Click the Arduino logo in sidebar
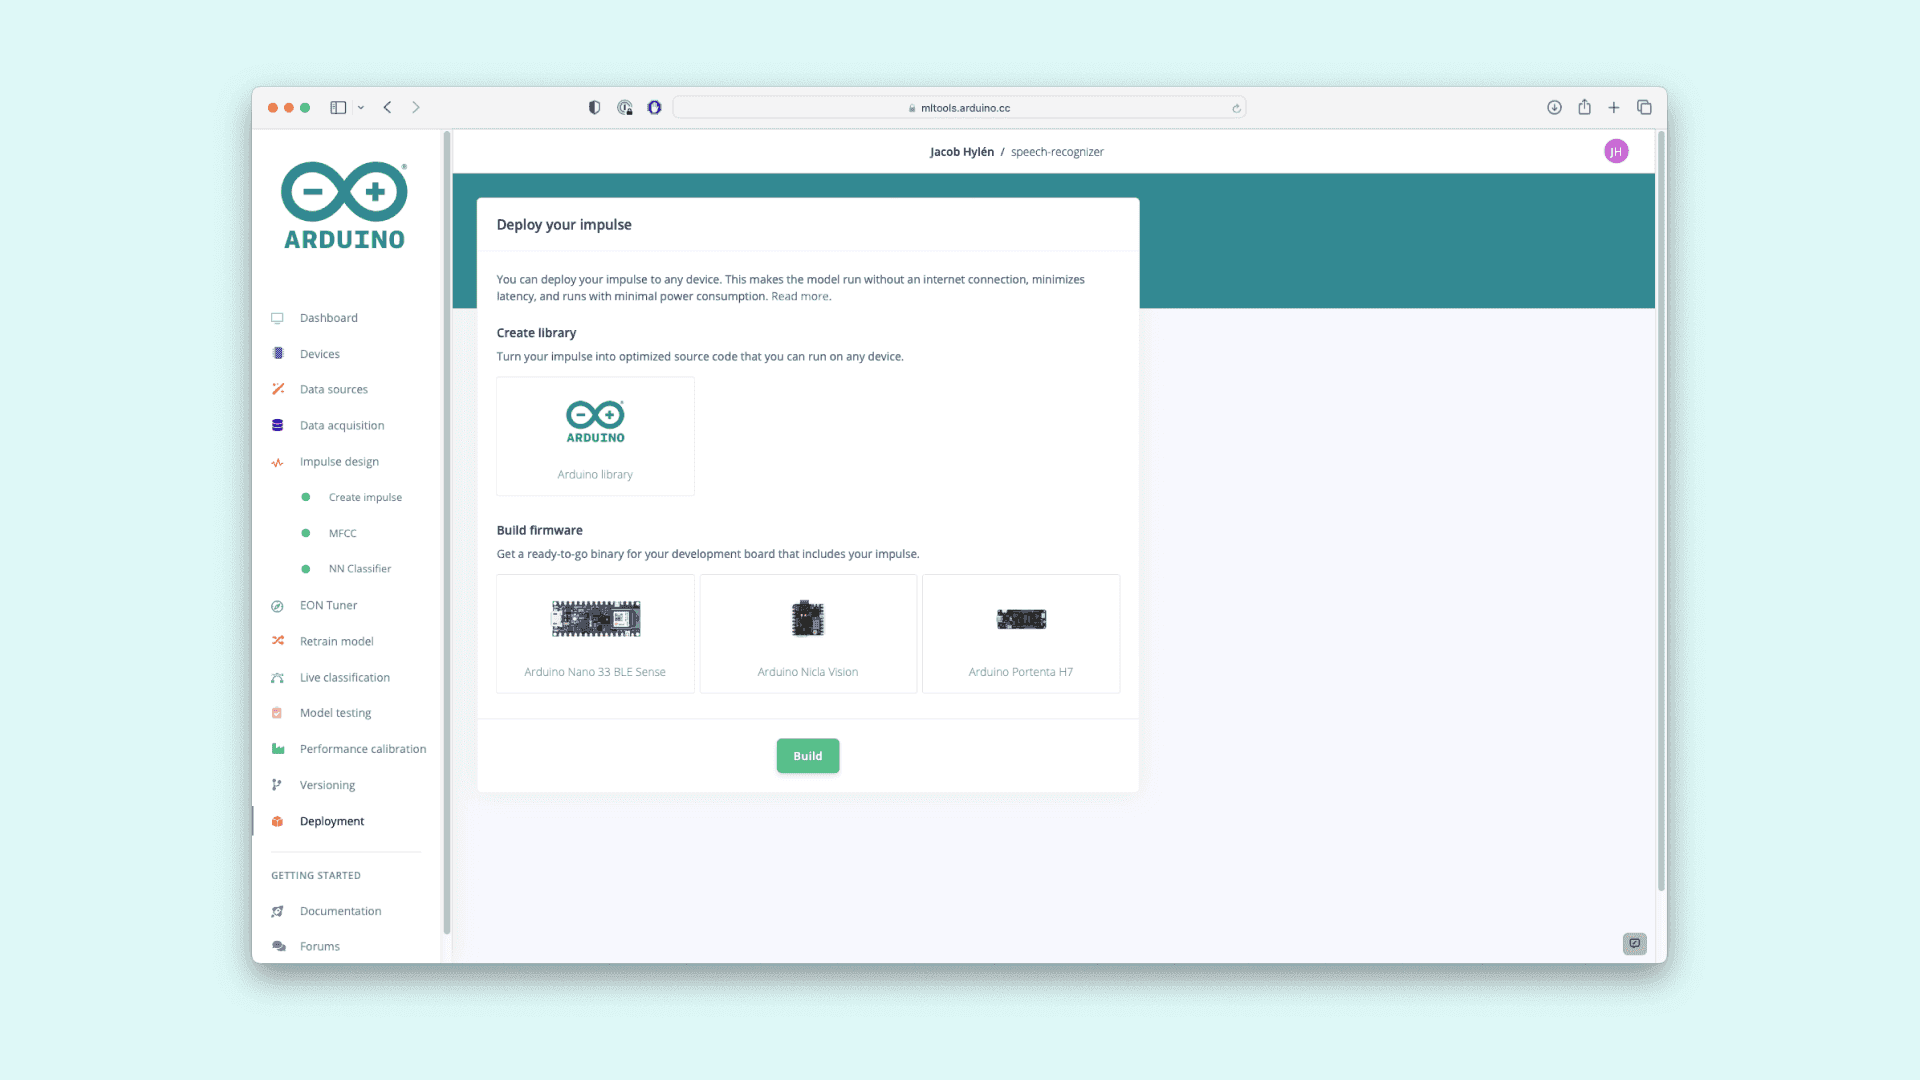Screen dimensions: 1920x1080 [x=344, y=205]
